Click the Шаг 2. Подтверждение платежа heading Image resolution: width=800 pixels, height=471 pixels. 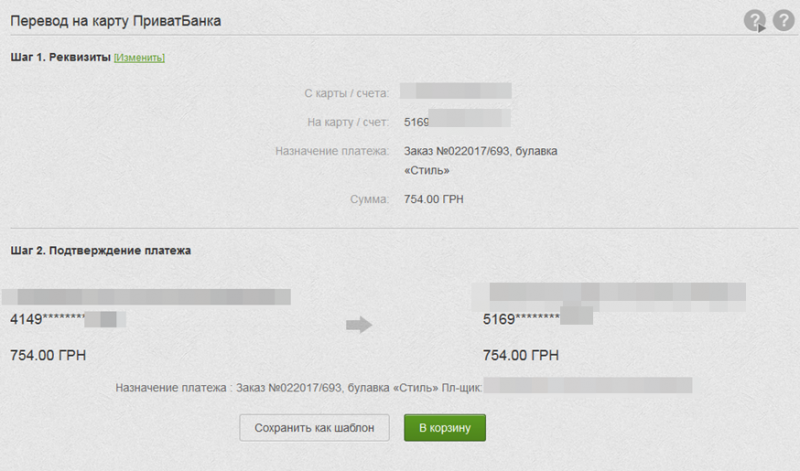coord(100,250)
